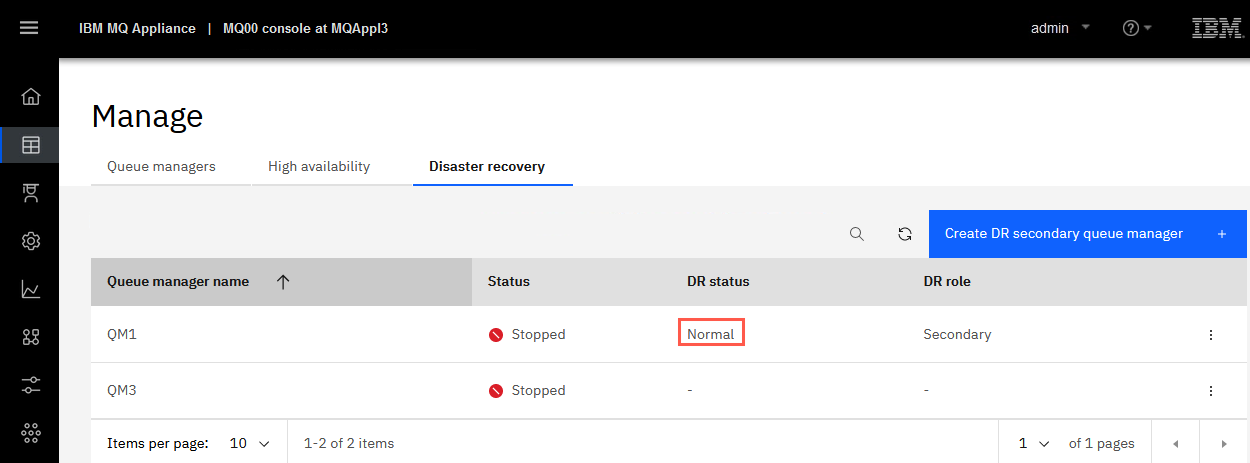Open overflow menu for QM1 row
The height and width of the screenshot is (463, 1250).
[x=1211, y=335]
